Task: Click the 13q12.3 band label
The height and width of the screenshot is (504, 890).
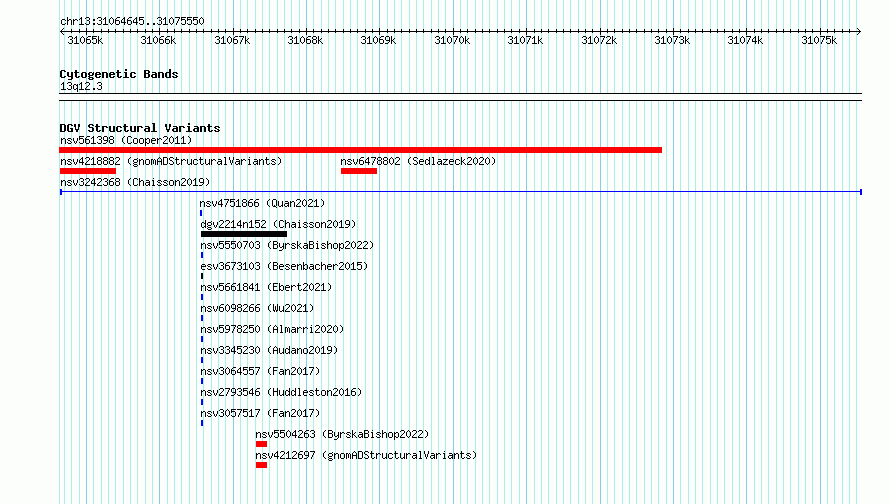Action: tap(81, 86)
